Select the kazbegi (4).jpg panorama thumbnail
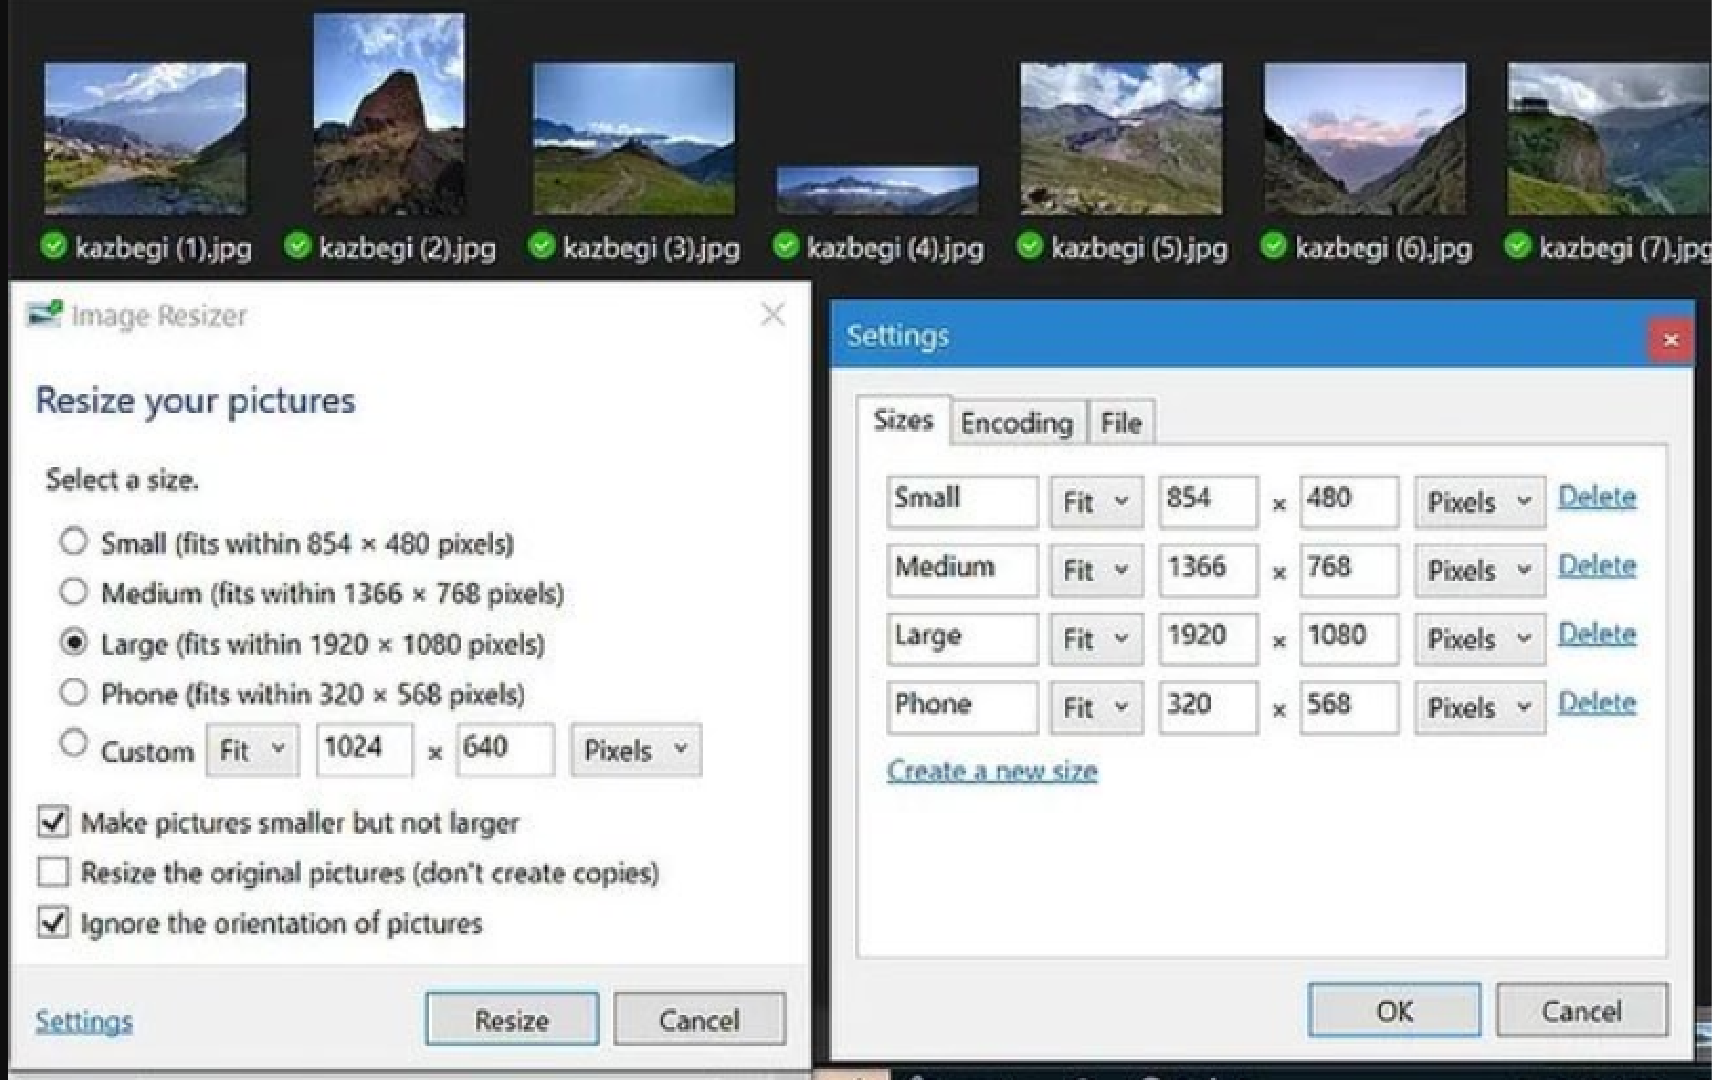The height and width of the screenshot is (1080, 1712). pos(877,190)
